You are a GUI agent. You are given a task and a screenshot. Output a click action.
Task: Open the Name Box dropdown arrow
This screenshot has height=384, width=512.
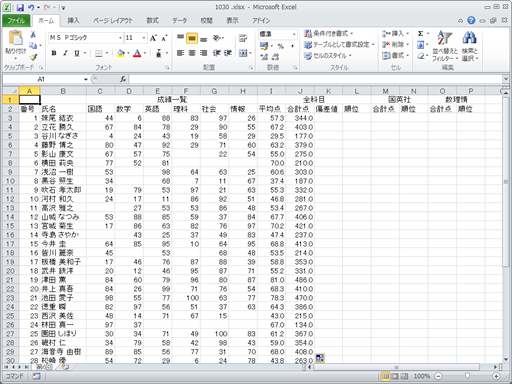click(x=86, y=79)
